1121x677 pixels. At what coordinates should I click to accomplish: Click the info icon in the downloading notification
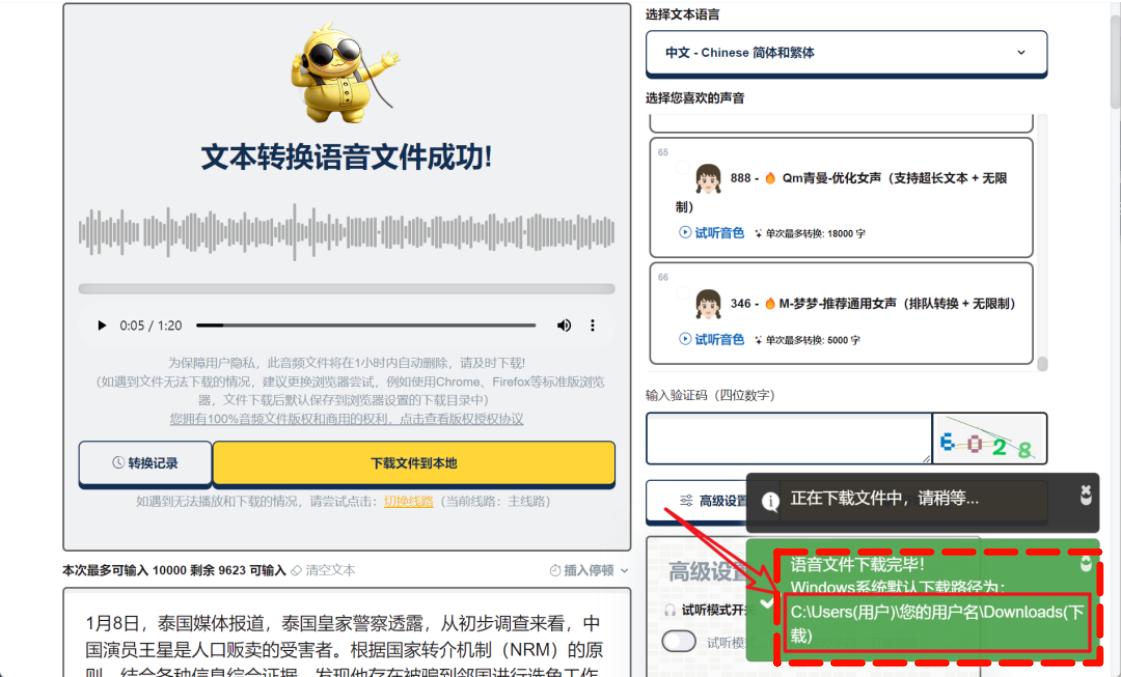click(770, 501)
